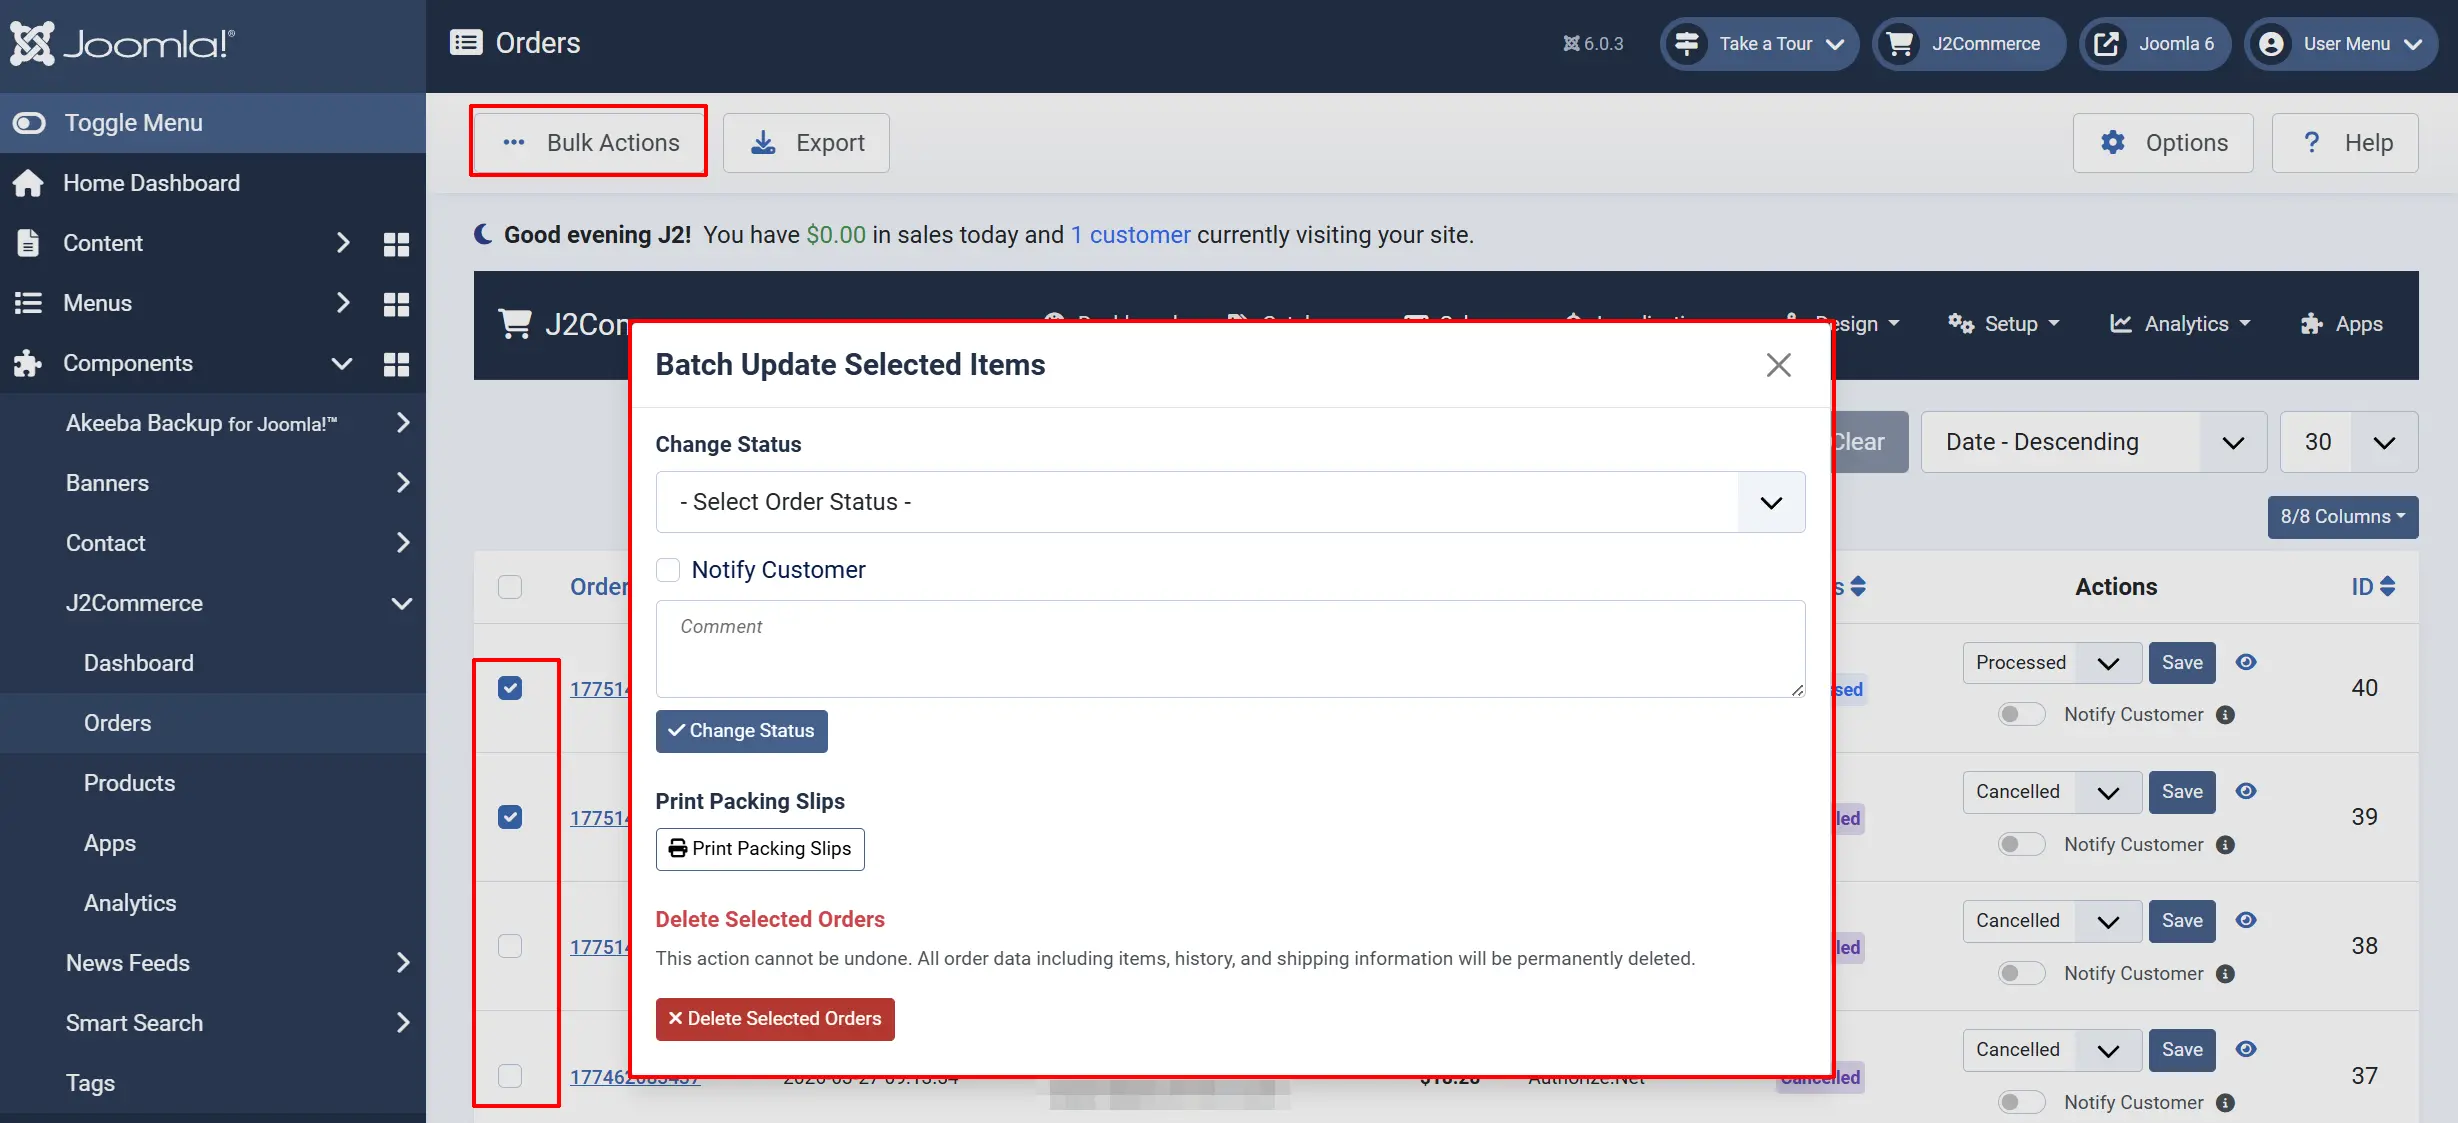Open order 38 Cancelled status dropdown
This screenshot has width=2458, height=1123.
pos(2052,921)
